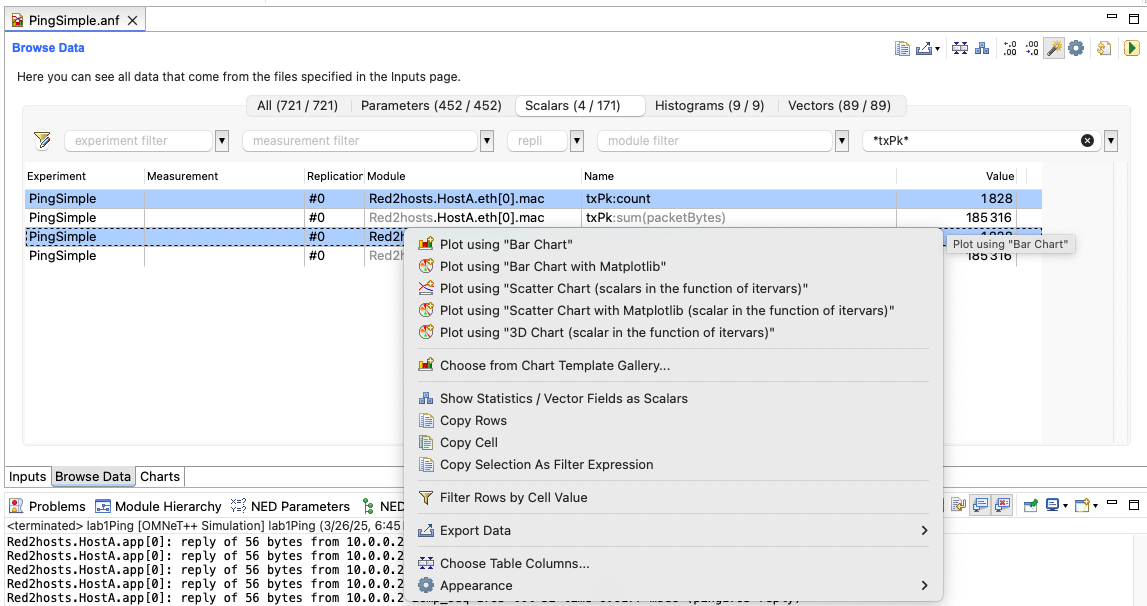Open the Problems view tab
Screen dimensions: 1147x606
[48, 506]
